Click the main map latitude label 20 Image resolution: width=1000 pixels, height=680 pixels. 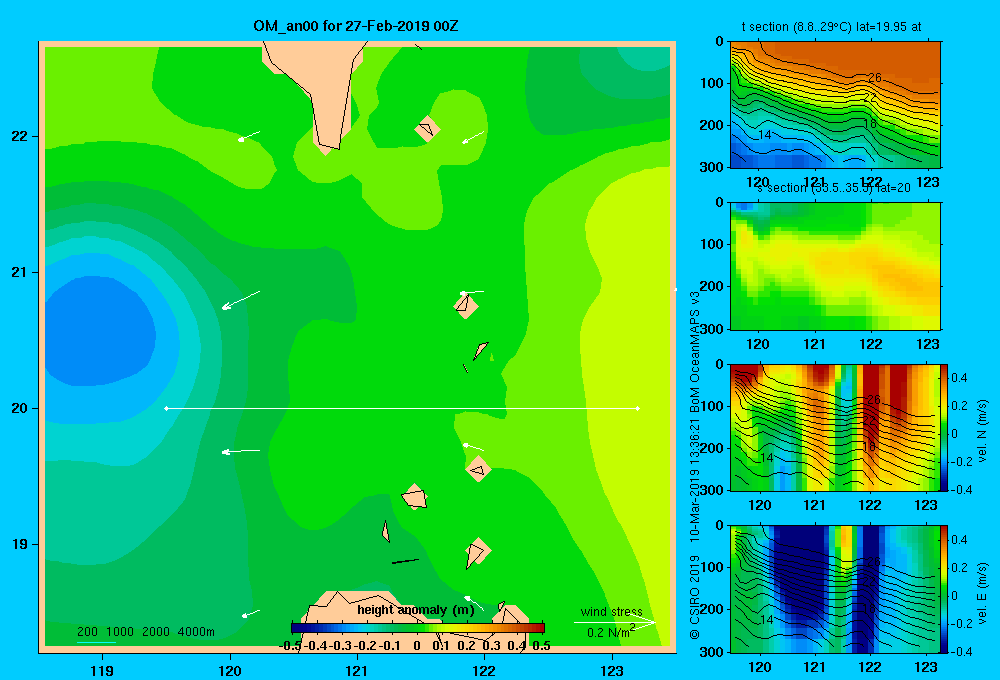coord(19,408)
